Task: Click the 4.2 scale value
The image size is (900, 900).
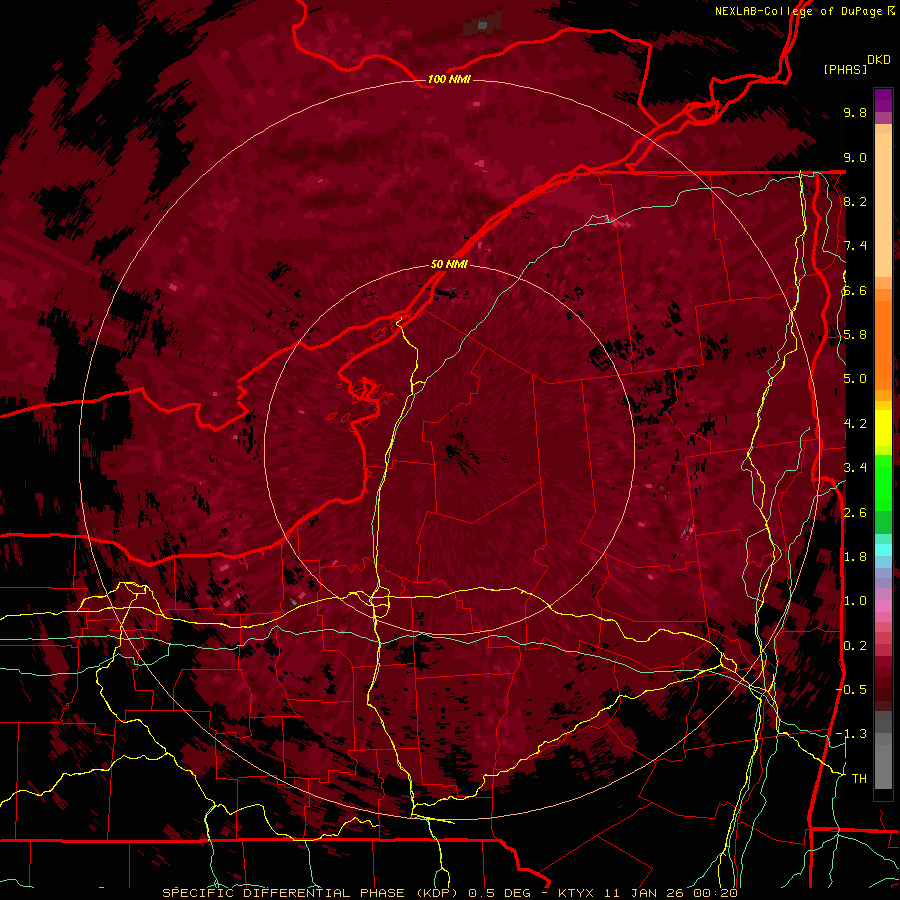Action: pyautogui.click(x=855, y=424)
